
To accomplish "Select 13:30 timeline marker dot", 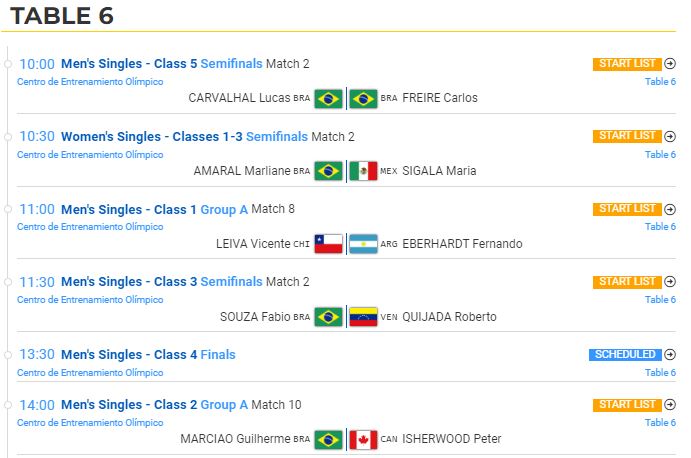I will click(x=7, y=355).
